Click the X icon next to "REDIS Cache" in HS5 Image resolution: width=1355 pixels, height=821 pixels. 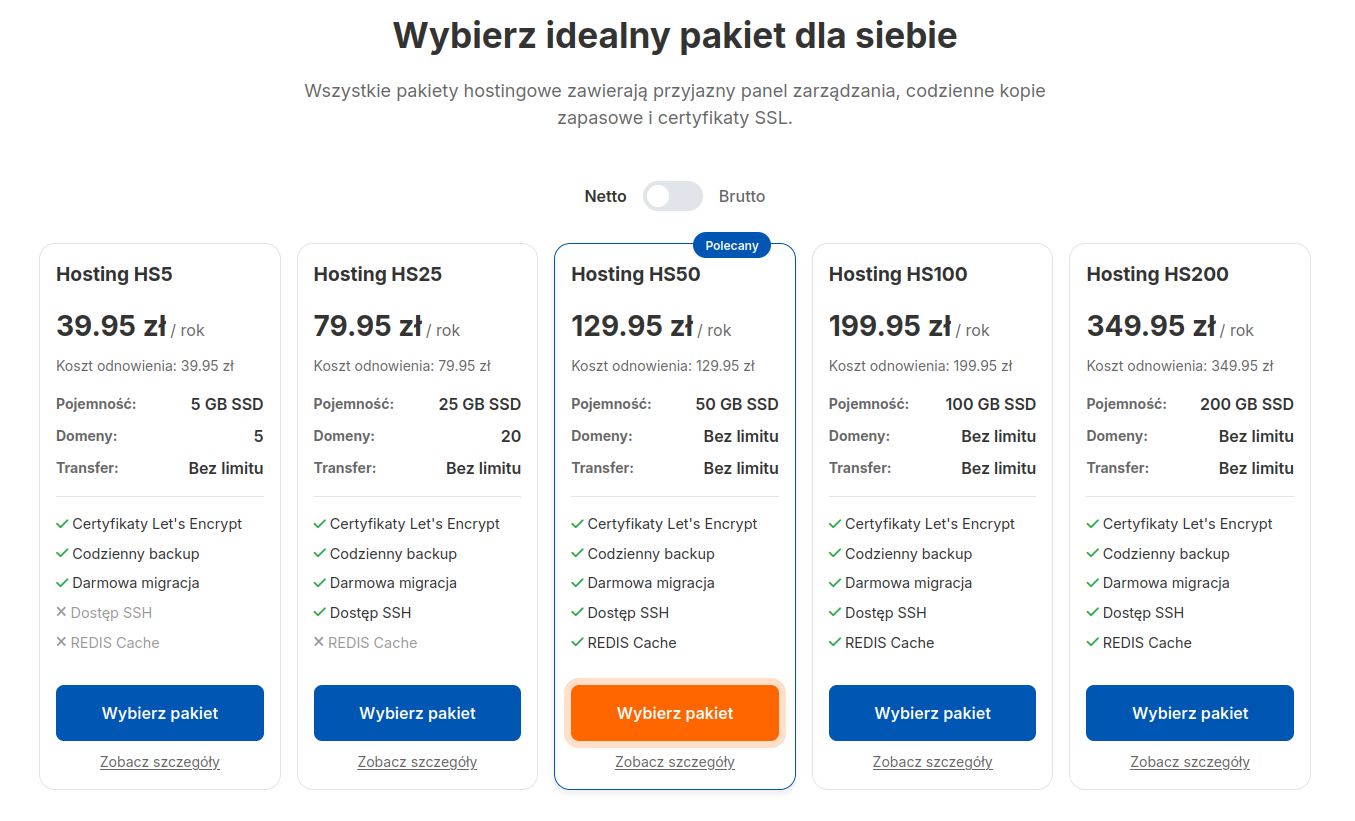coord(62,642)
